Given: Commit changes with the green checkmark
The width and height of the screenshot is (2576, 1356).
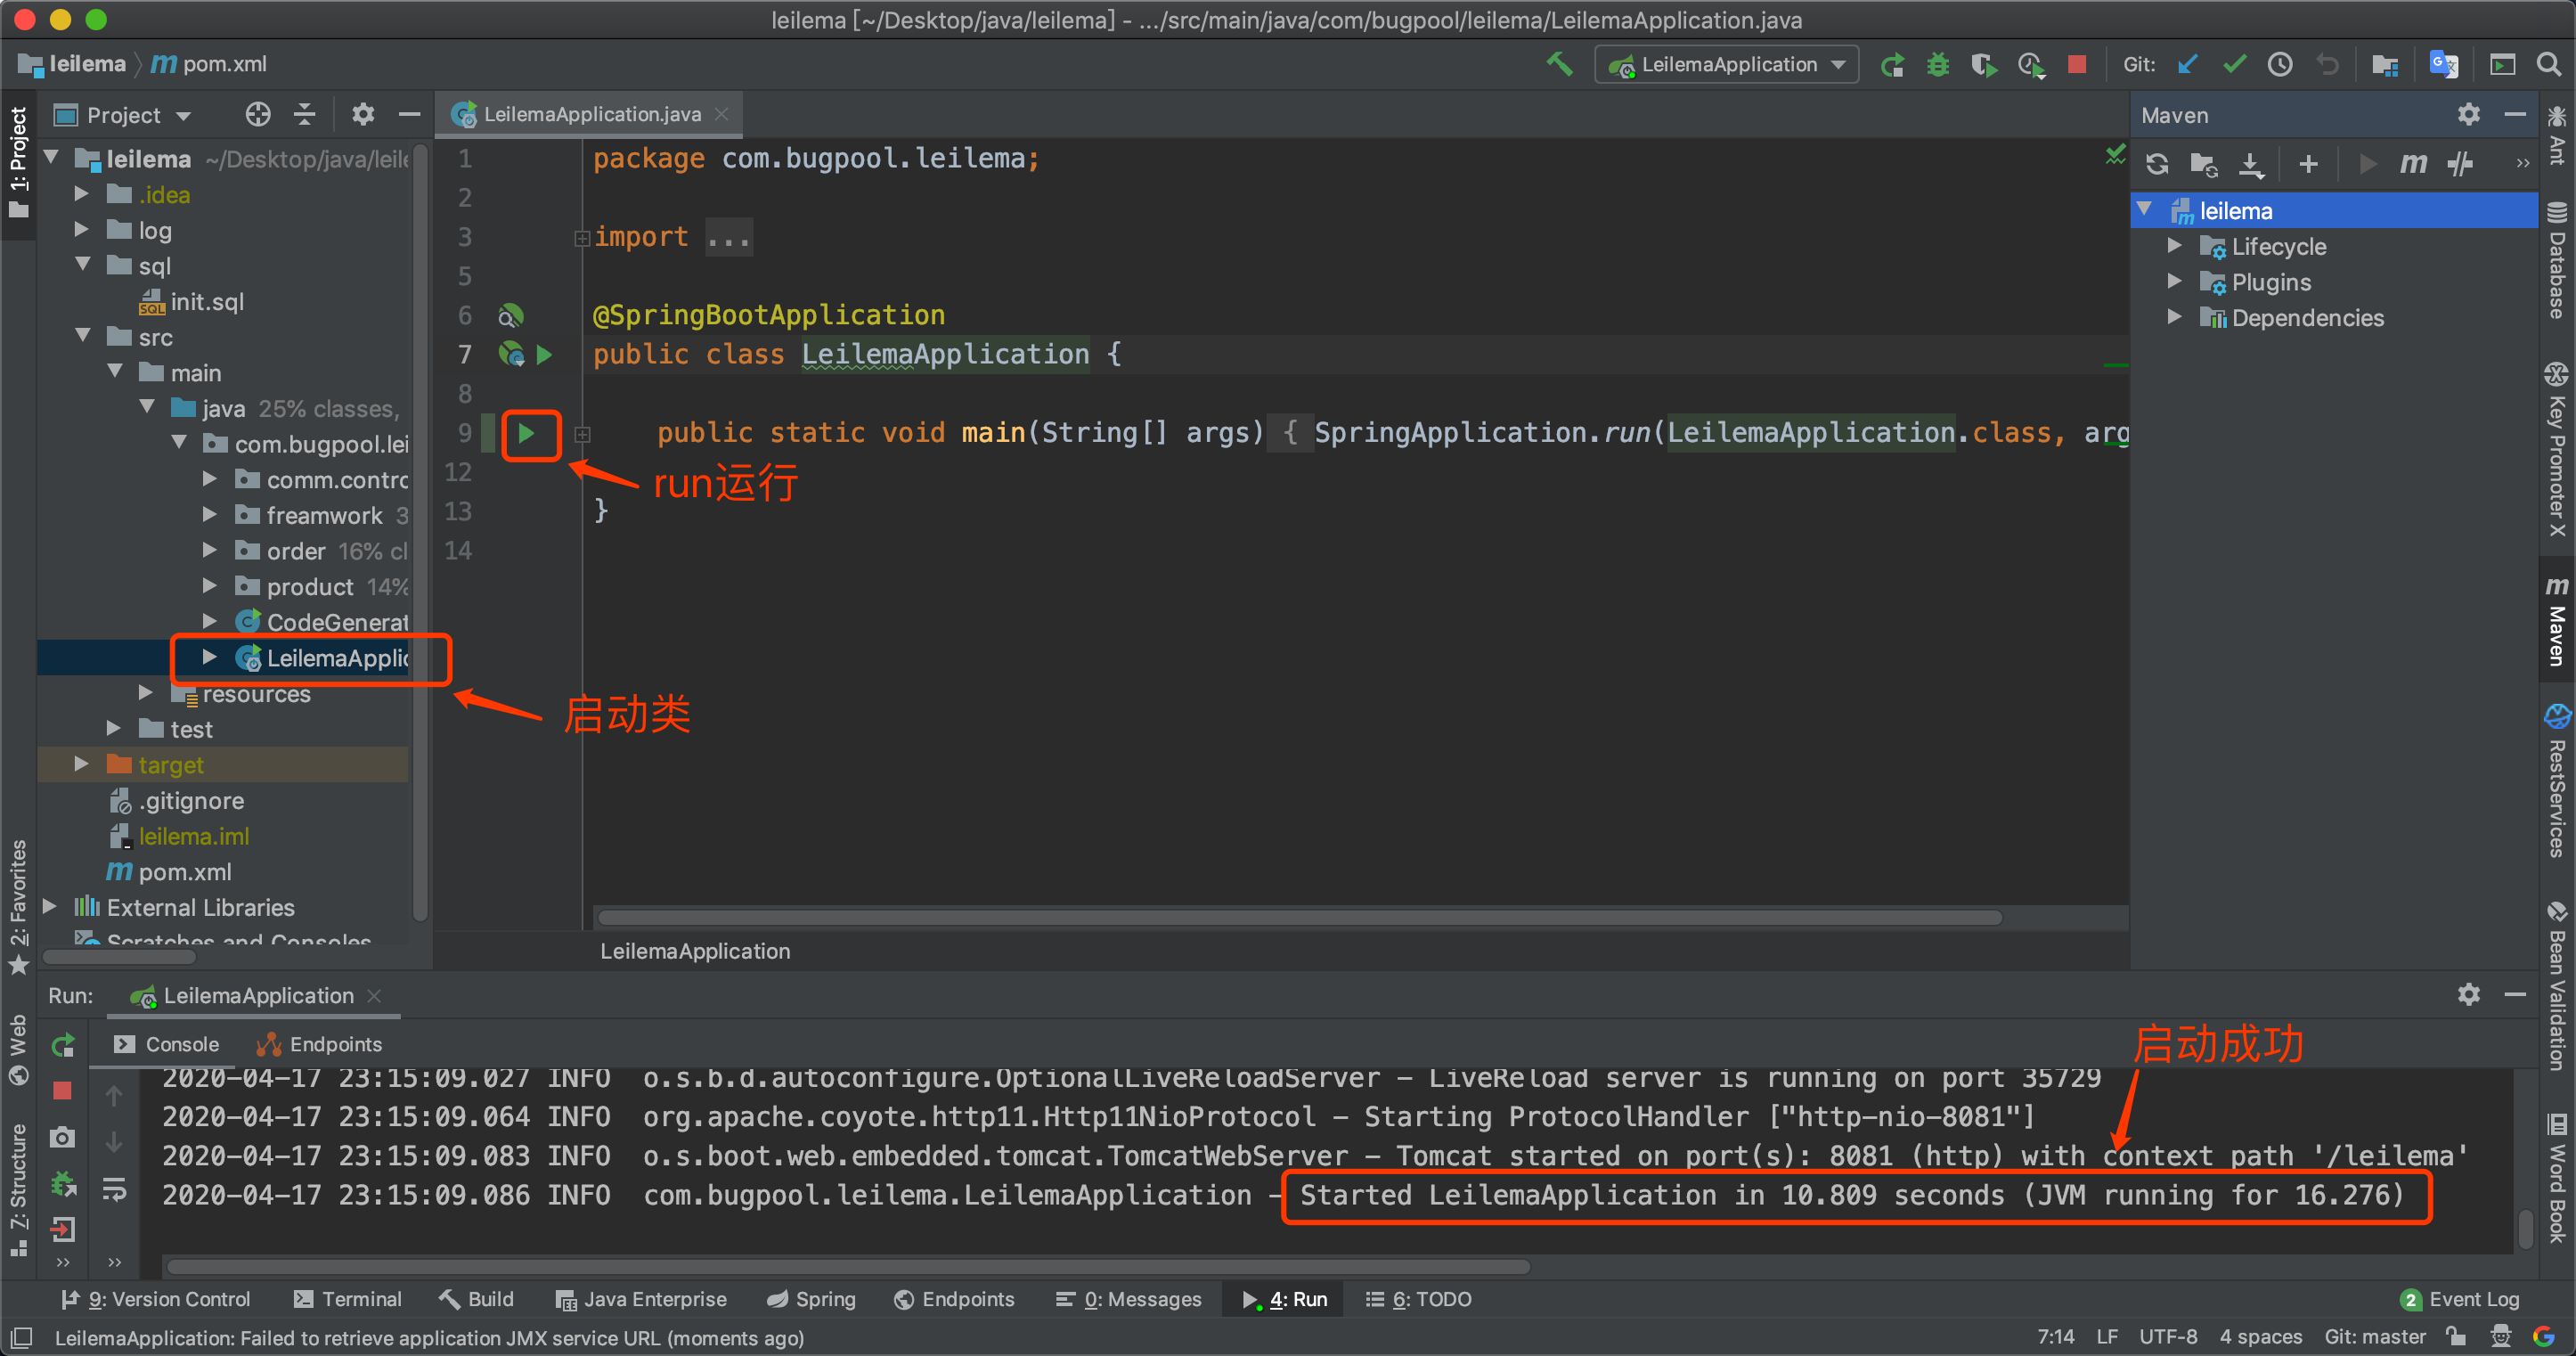Looking at the screenshot, I should (x=2233, y=63).
